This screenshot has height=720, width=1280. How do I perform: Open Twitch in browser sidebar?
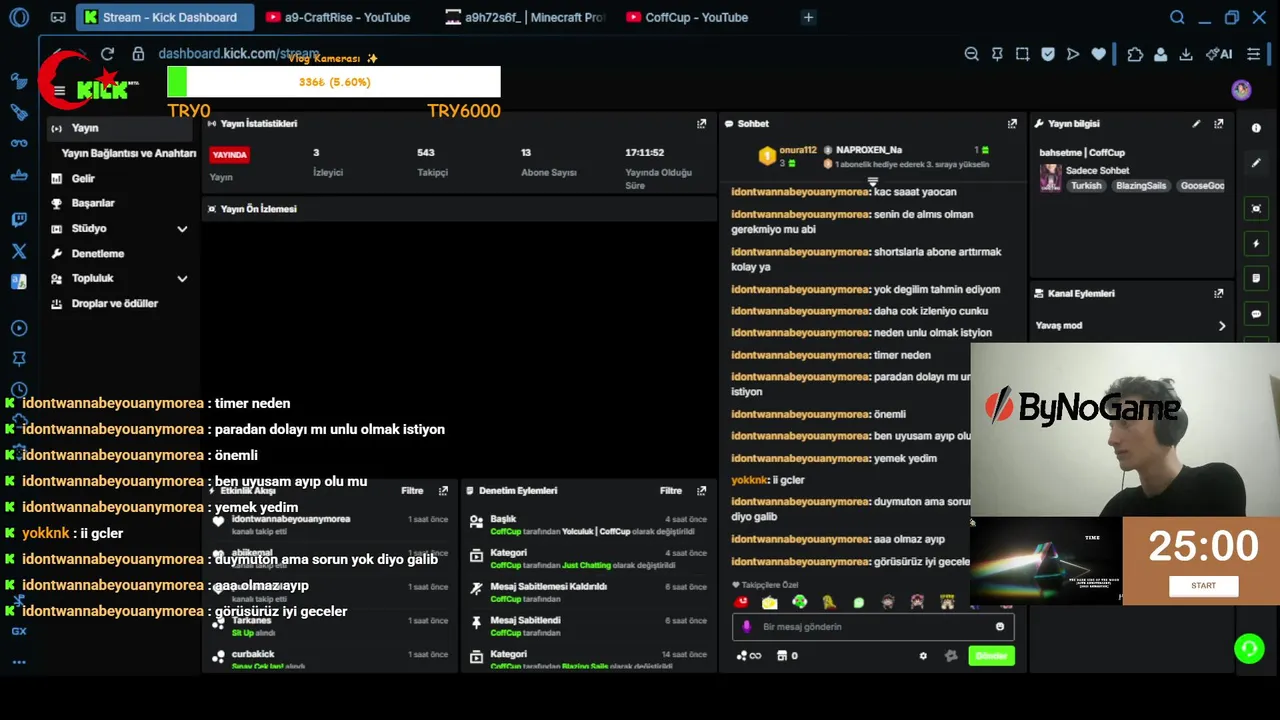point(19,220)
